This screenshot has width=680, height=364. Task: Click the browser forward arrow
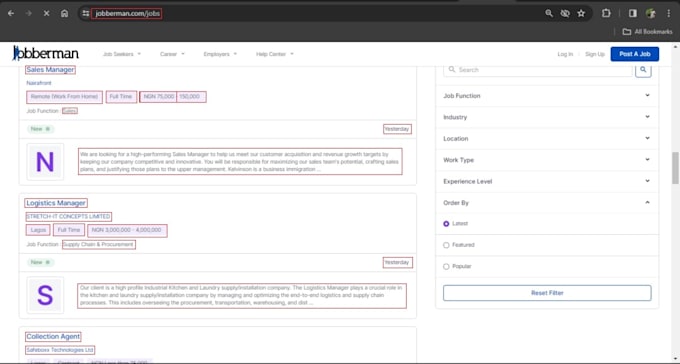[29, 13]
